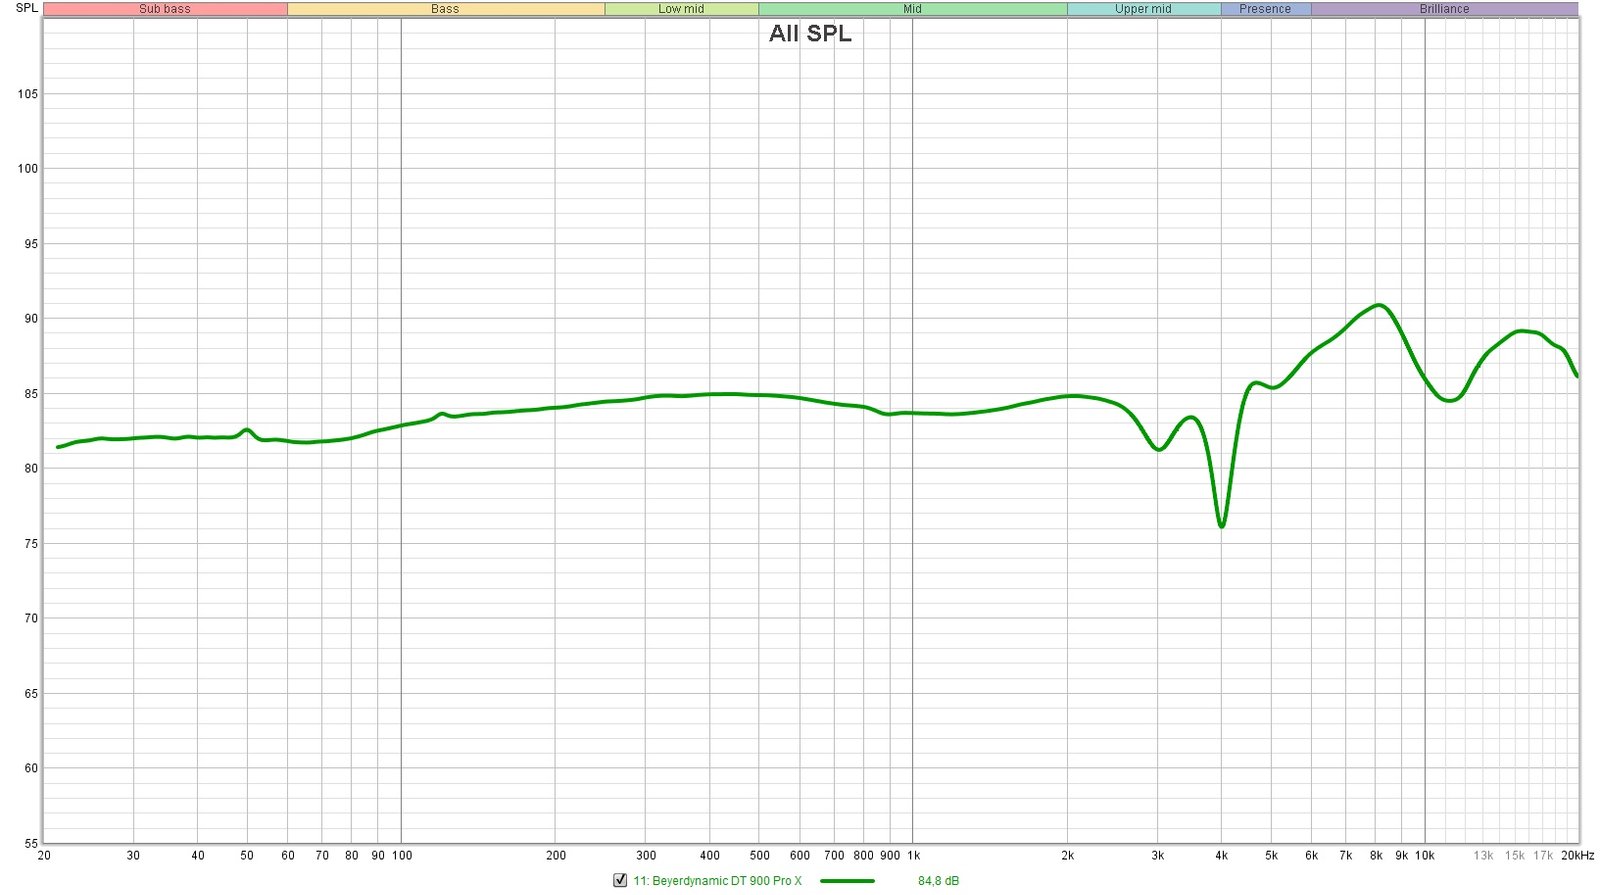Select the Mid frequency band header

(x=912, y=9)
